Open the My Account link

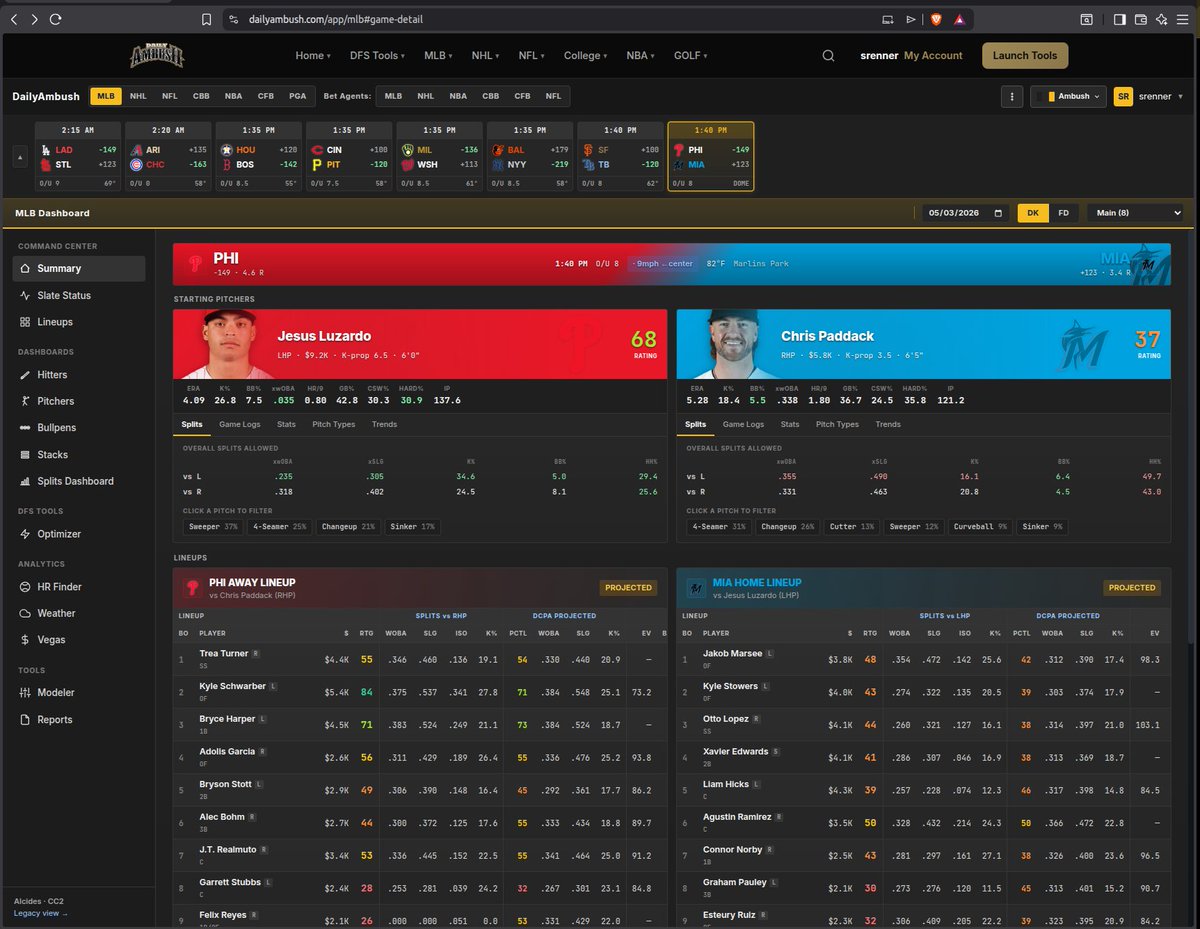pyautogui.click(x=933, y=56)
